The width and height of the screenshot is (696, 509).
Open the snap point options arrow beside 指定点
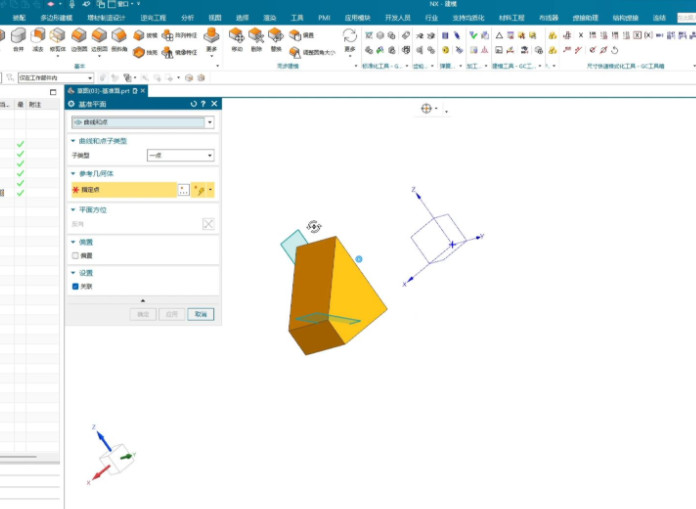click(x=210, y=190)
